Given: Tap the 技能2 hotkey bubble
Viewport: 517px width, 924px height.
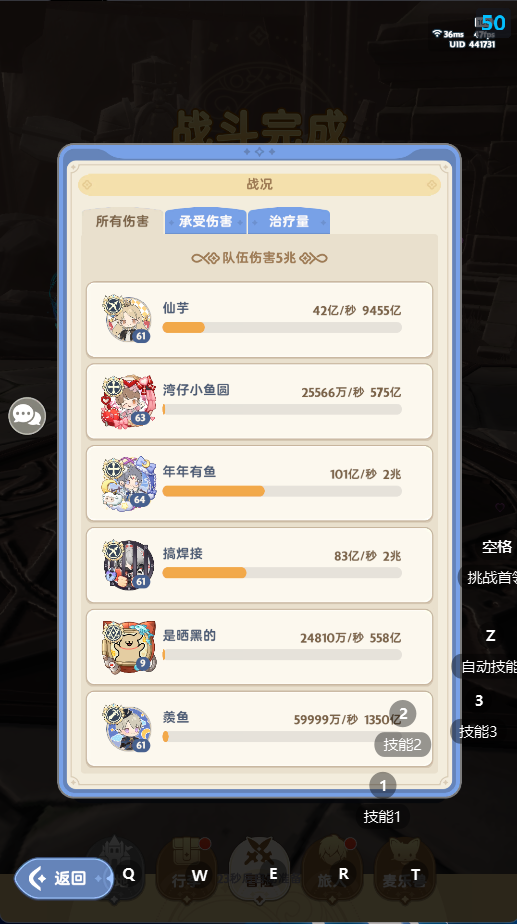Looking at the screenshot, I should pos(403,744).
